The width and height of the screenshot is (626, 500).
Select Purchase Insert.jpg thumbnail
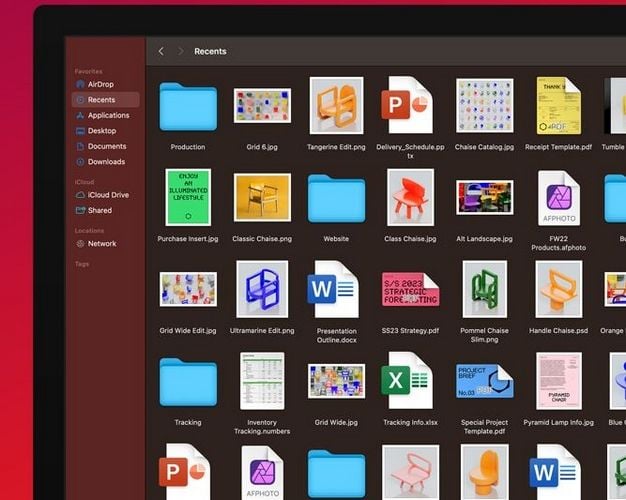(188, 197)
